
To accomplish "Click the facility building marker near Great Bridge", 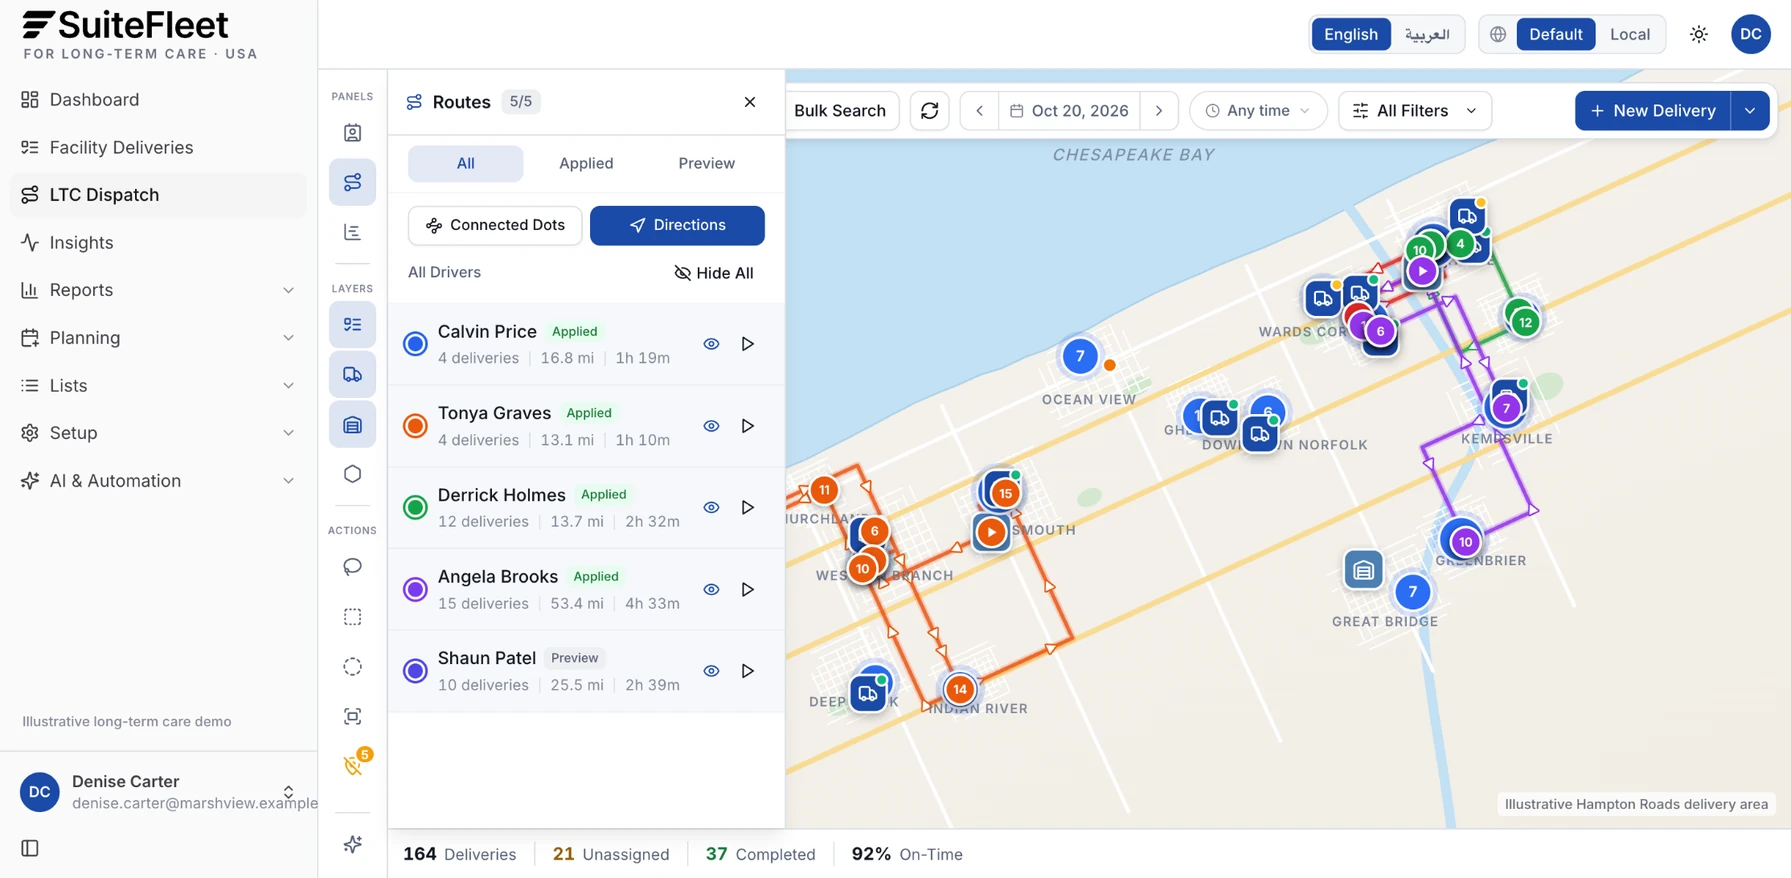I will click(x=1363, y=570).
